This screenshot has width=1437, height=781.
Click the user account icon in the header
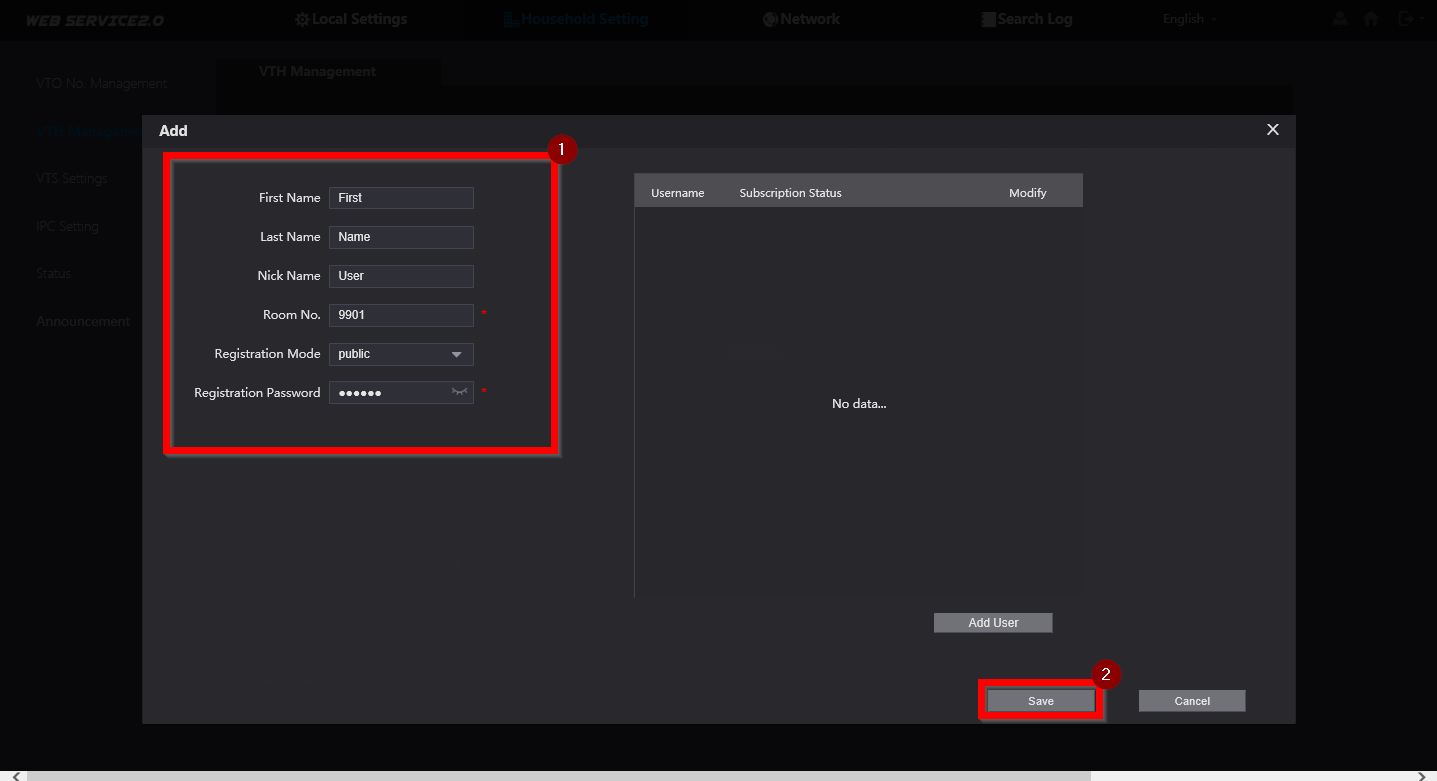[1340, 19]
